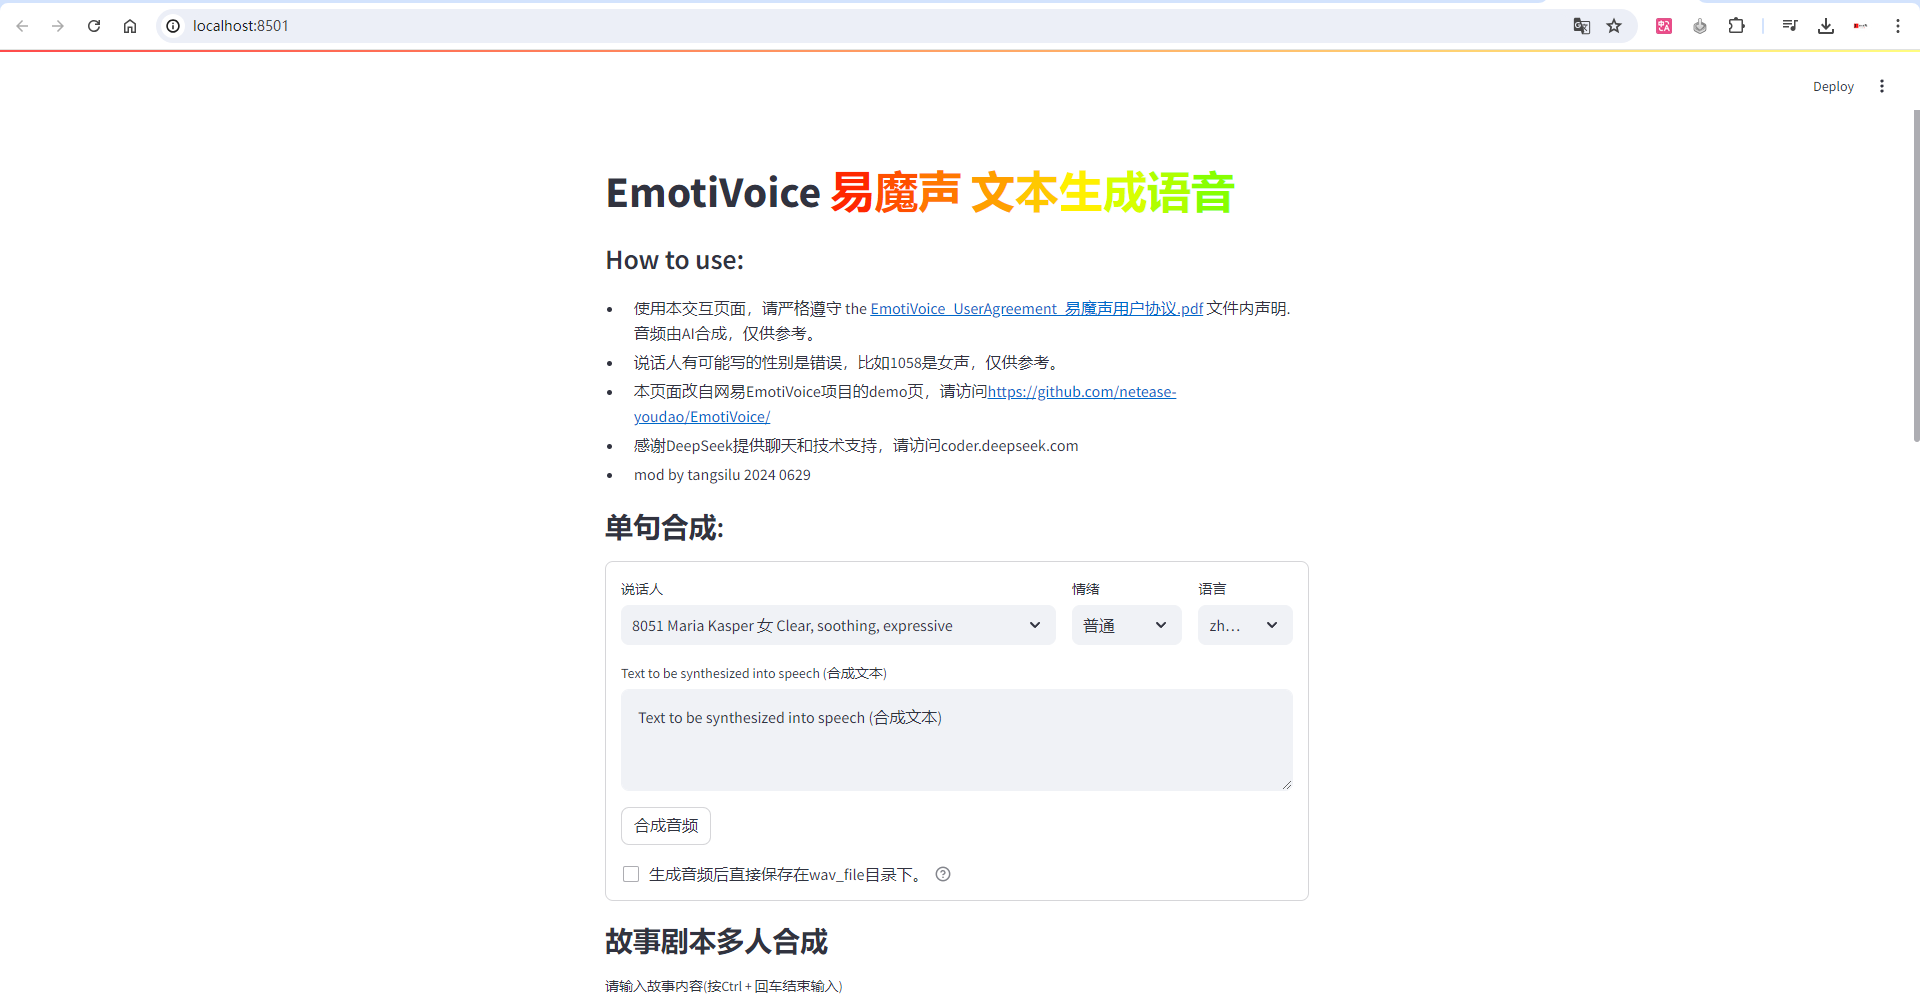Click the text 'mod by tangsilu 2024 0629'
Screen dimensions: 1920x1003
[722, 475]
